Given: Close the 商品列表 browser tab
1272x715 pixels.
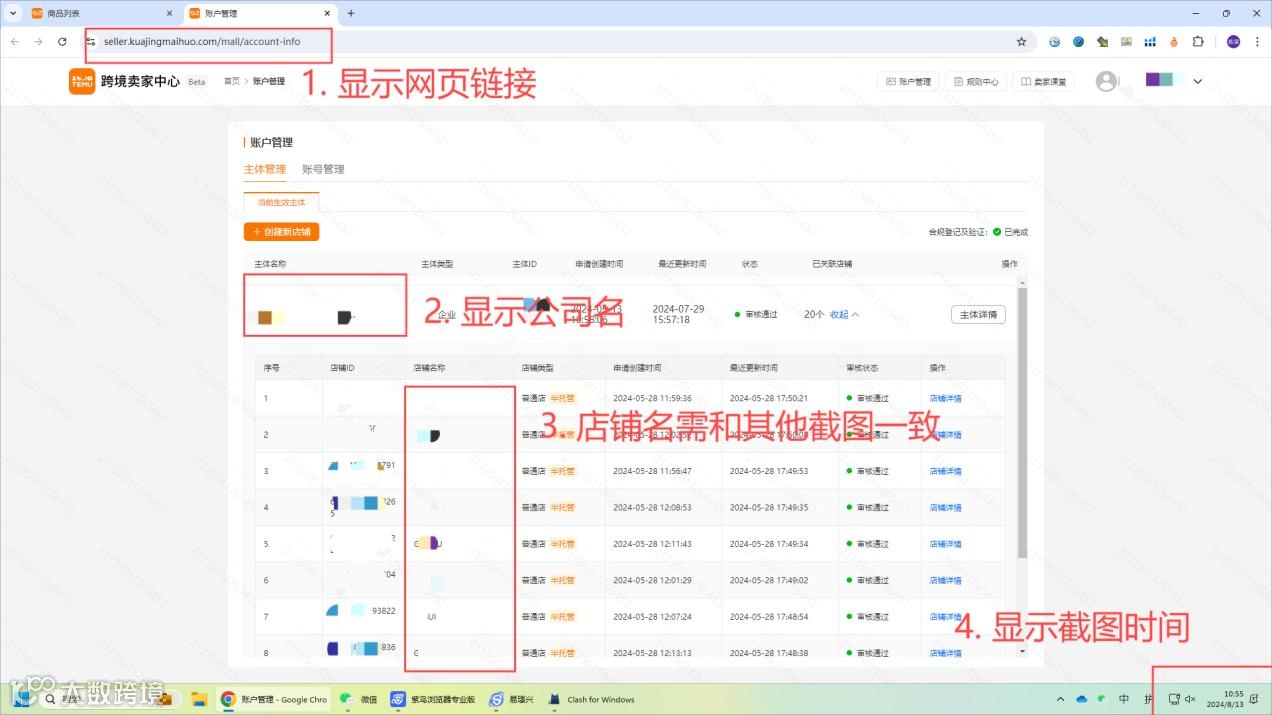Looking at the screenshot, I should [170, 13].
